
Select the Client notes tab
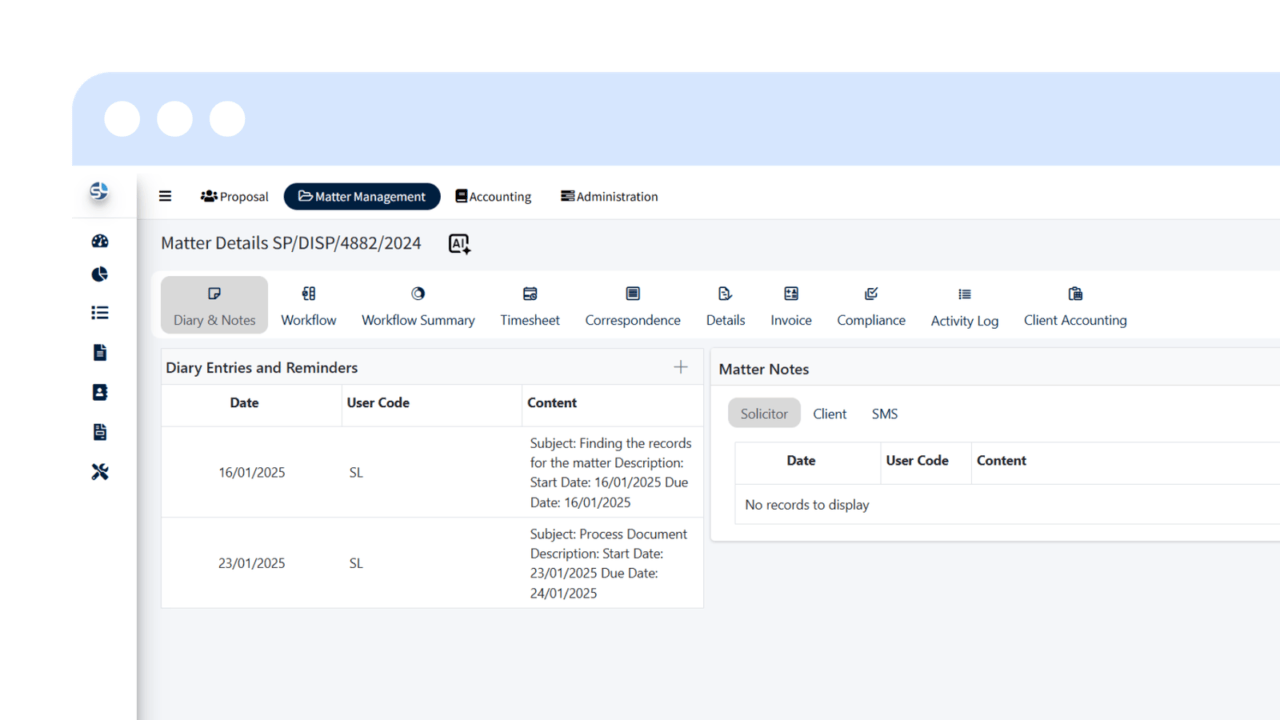(829, 413)
